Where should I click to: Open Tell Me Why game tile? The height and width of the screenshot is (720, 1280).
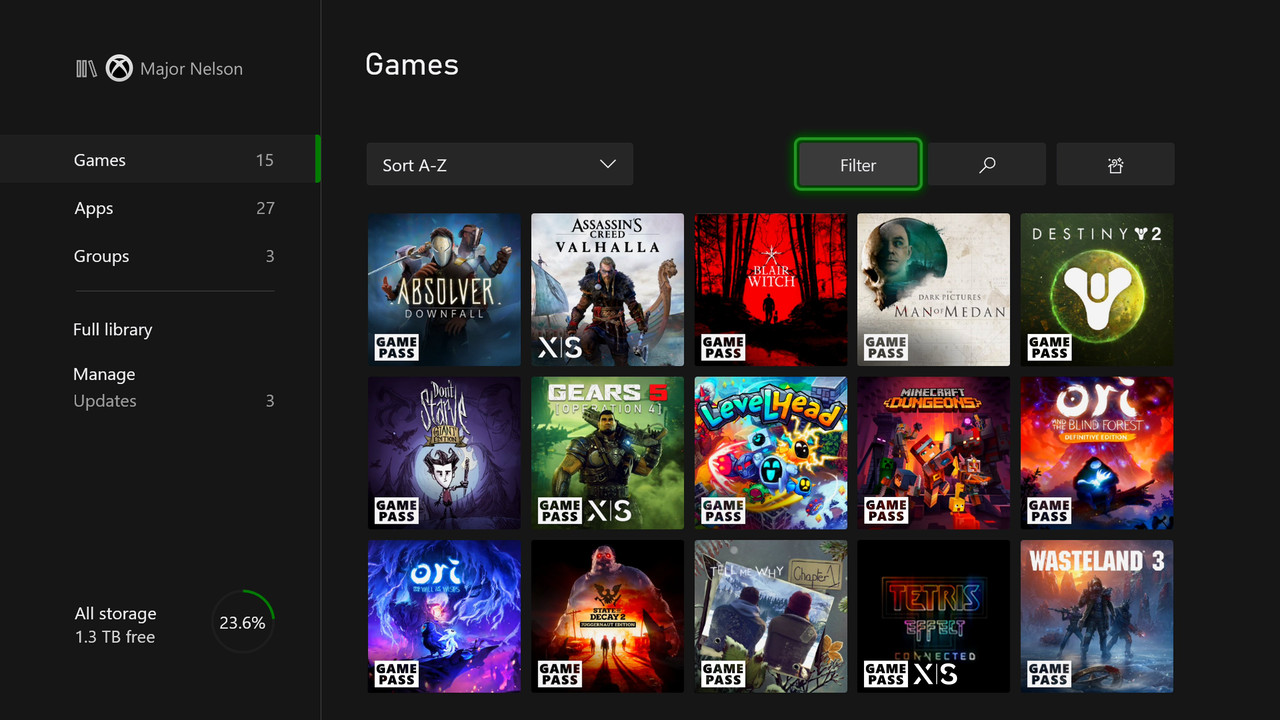pos(771,616)
